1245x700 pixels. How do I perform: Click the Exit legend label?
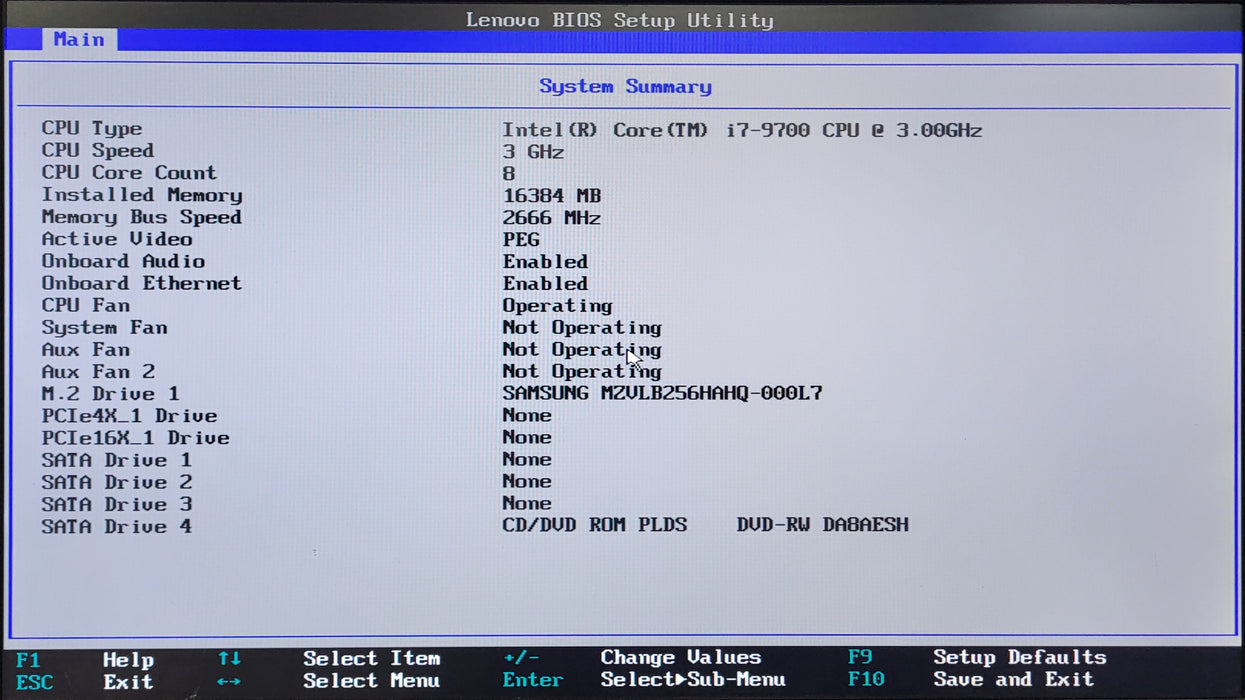128,682
